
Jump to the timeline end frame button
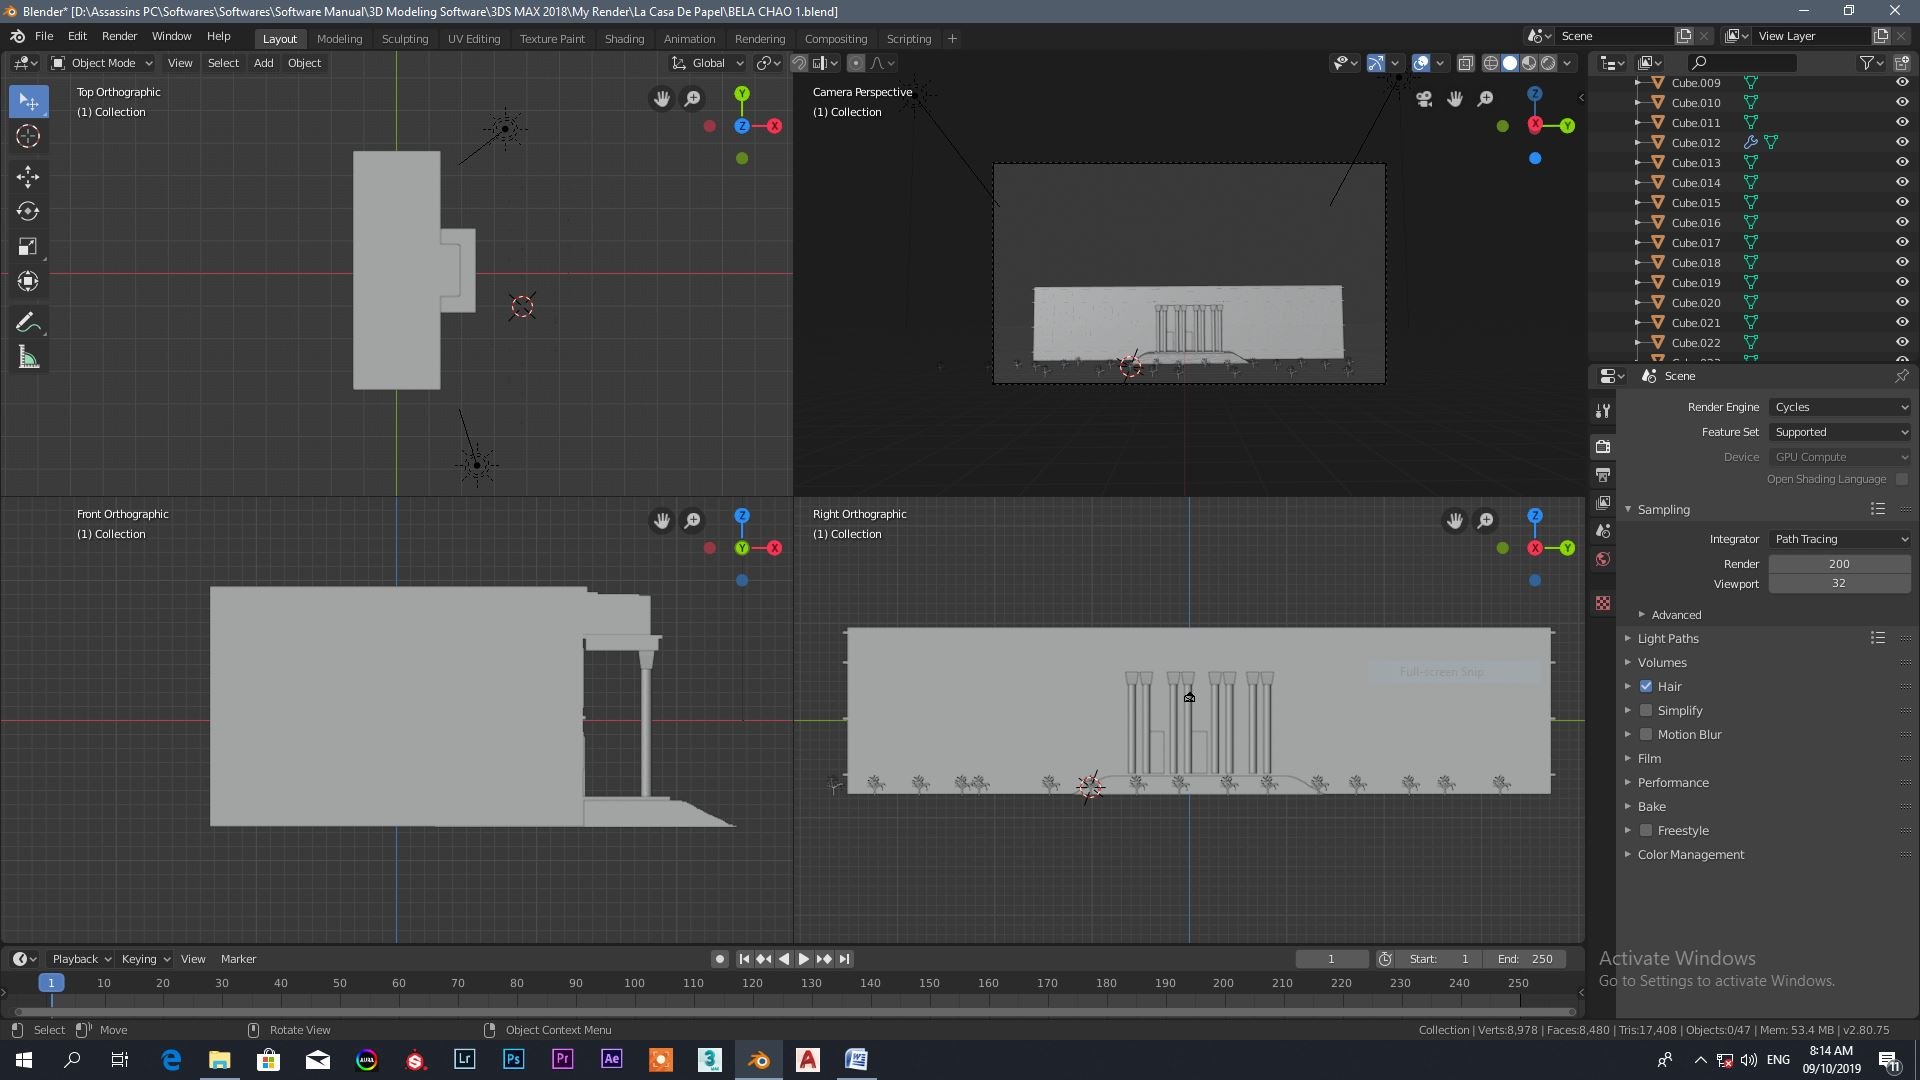point(844,959)
